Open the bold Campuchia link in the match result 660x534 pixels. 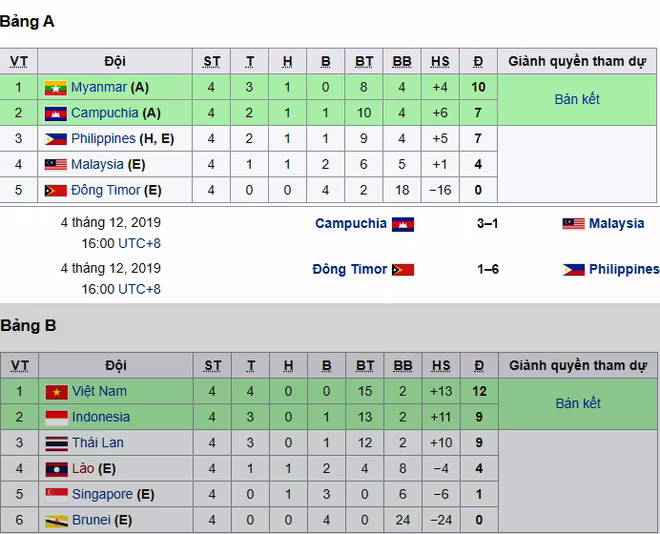351,223
